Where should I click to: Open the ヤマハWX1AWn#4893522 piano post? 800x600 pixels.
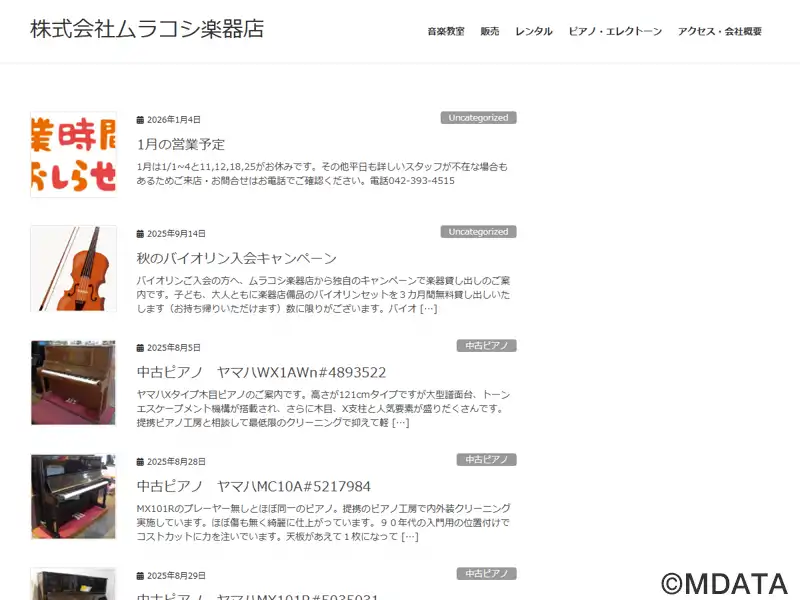click(261, 372)
